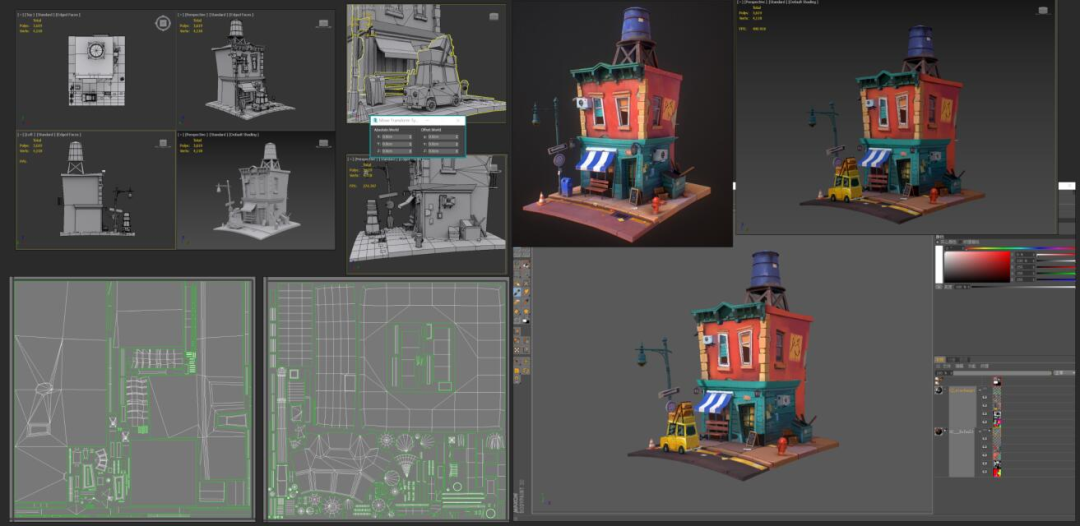
Task: Click the opacity slider in the layers panel
Action: 1000,373
